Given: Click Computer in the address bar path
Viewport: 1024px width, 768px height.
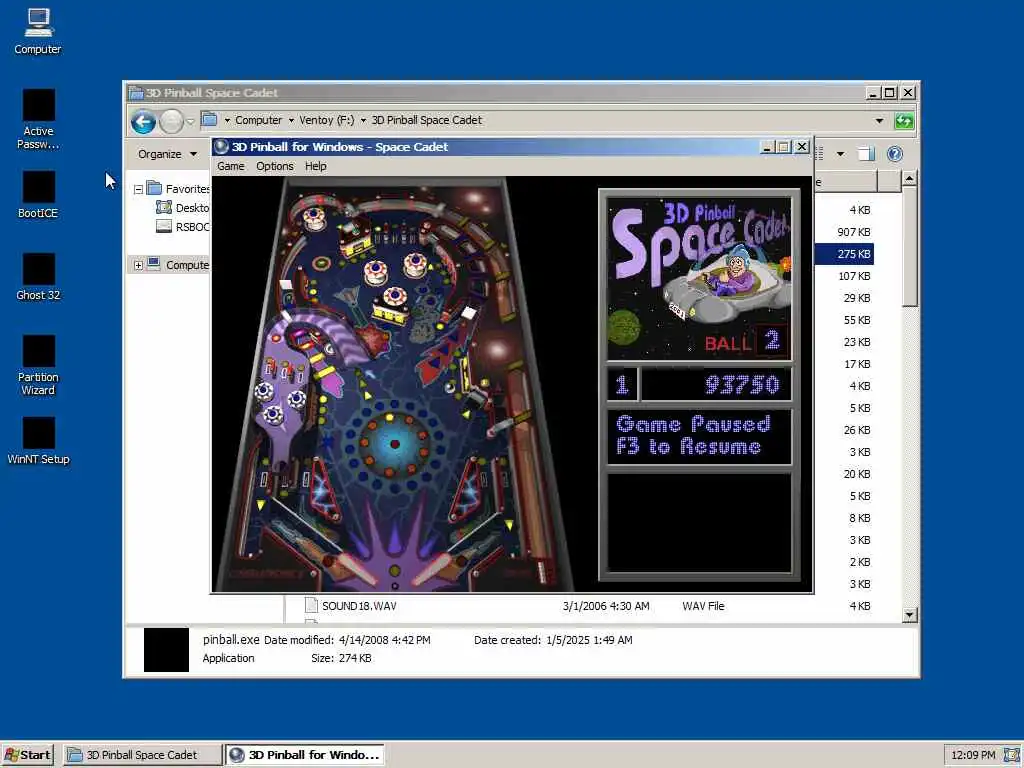Looking at the screenshot, I should click(x=259, y=120).
